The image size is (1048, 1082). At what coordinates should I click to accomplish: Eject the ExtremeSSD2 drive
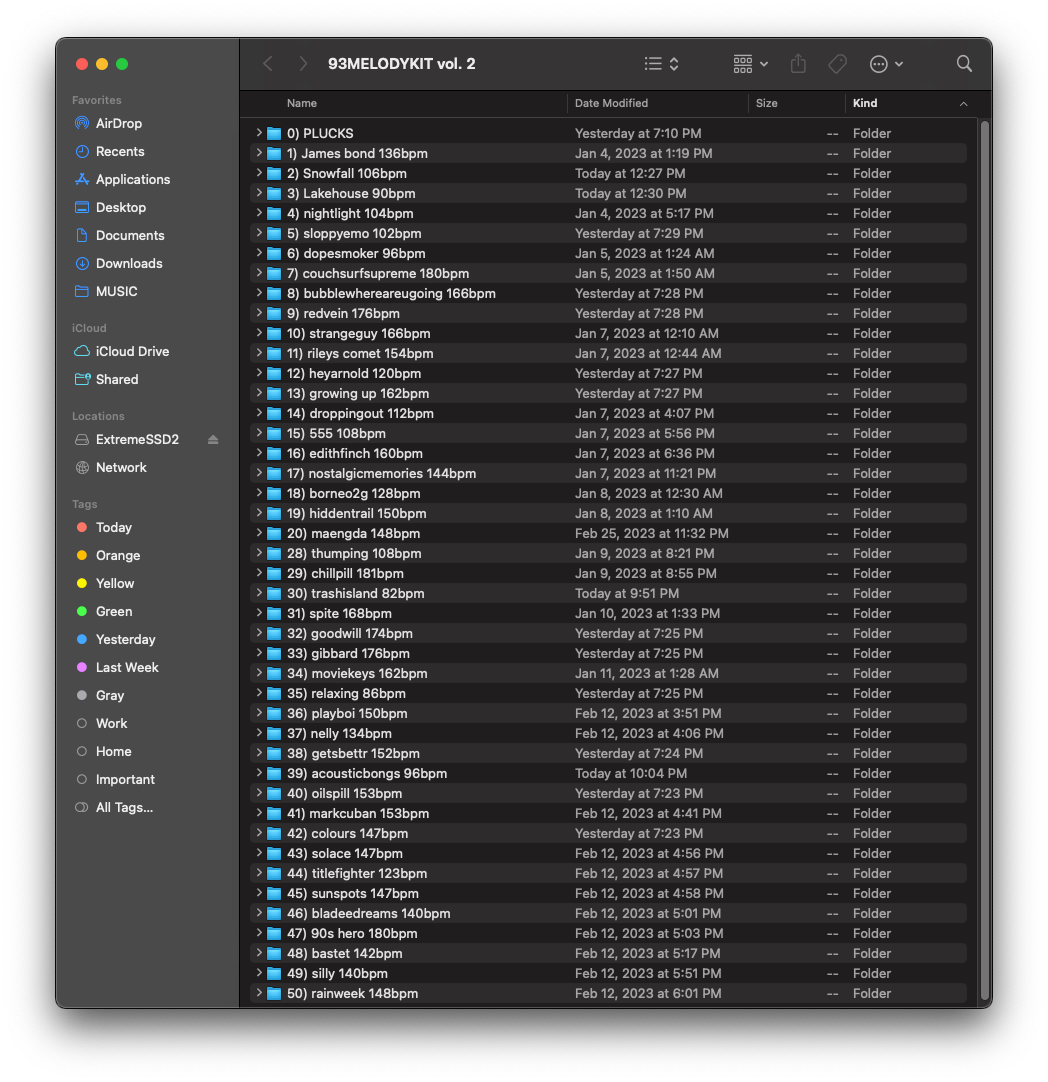pos(212,440)
